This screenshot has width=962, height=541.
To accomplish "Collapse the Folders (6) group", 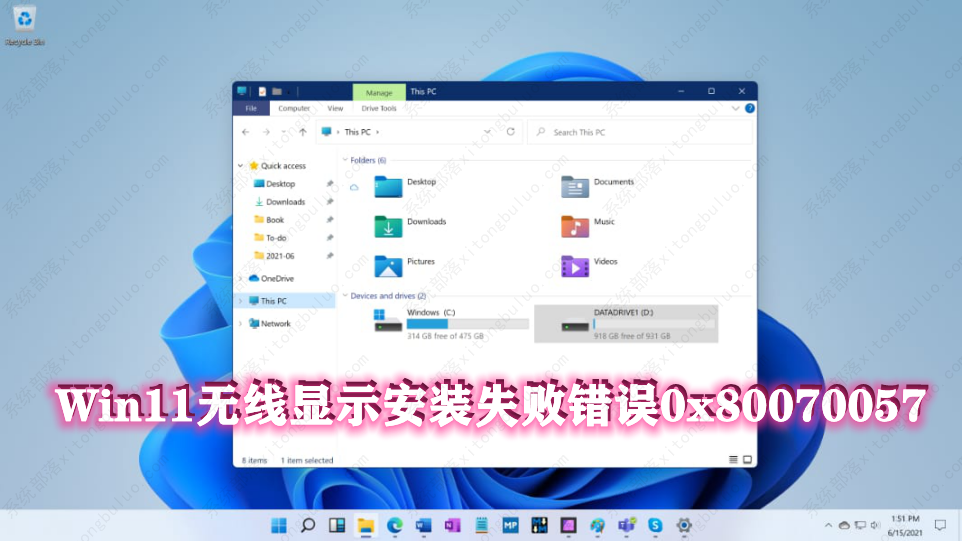I will [345, 160].
